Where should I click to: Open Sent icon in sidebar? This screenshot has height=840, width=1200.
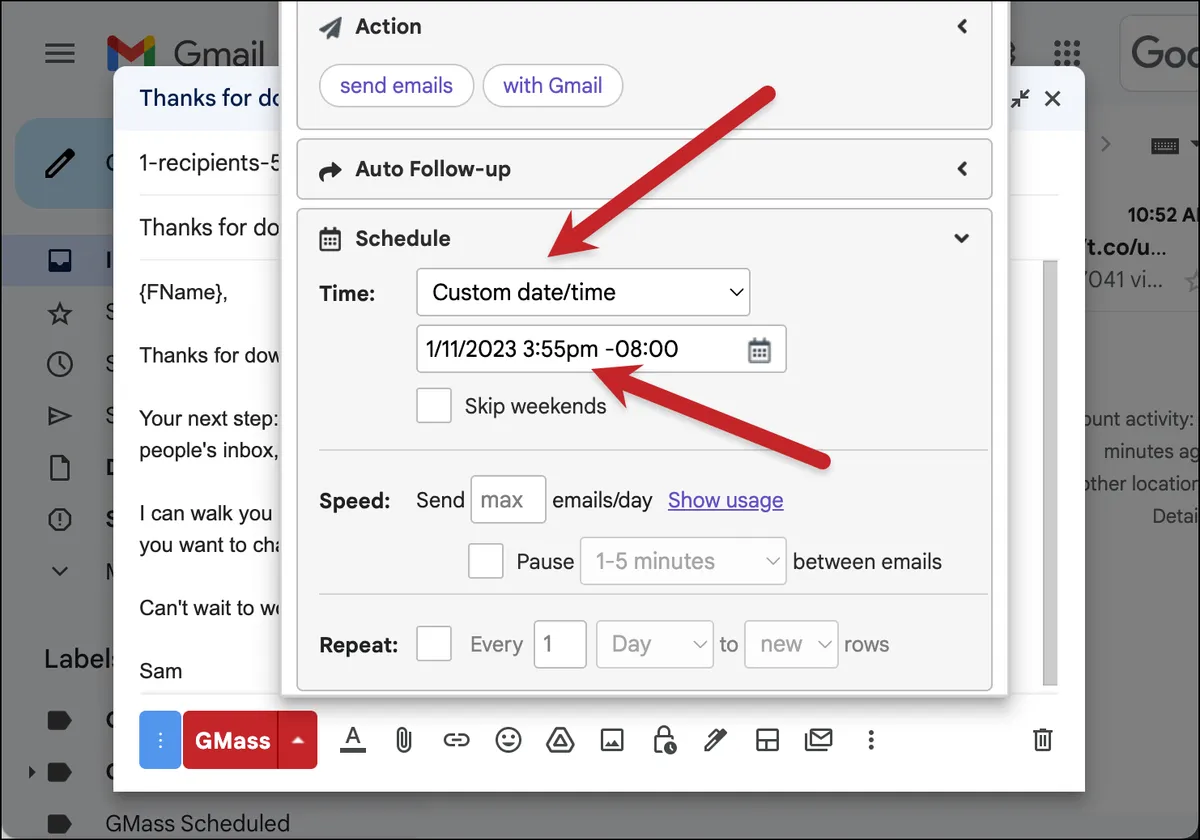60,416
